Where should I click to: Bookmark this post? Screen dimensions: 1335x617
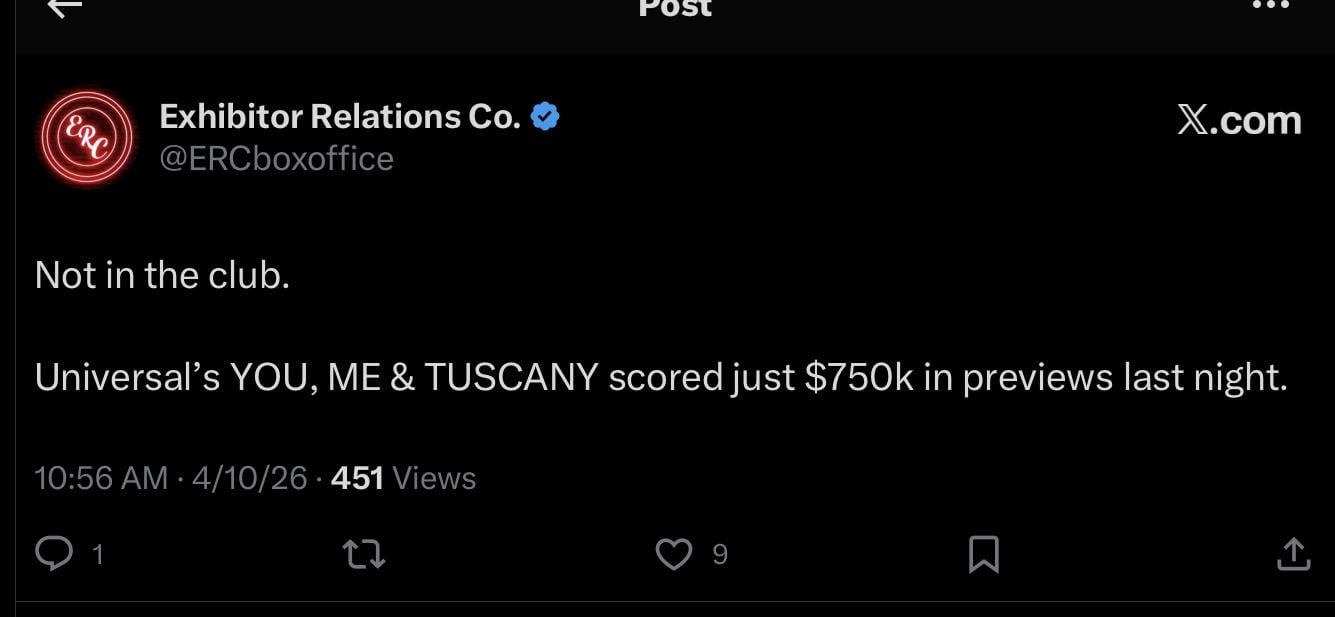click(984, 554)
